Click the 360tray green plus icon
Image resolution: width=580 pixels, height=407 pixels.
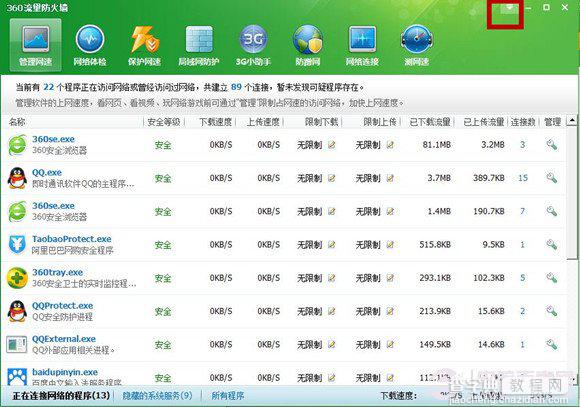17,278
